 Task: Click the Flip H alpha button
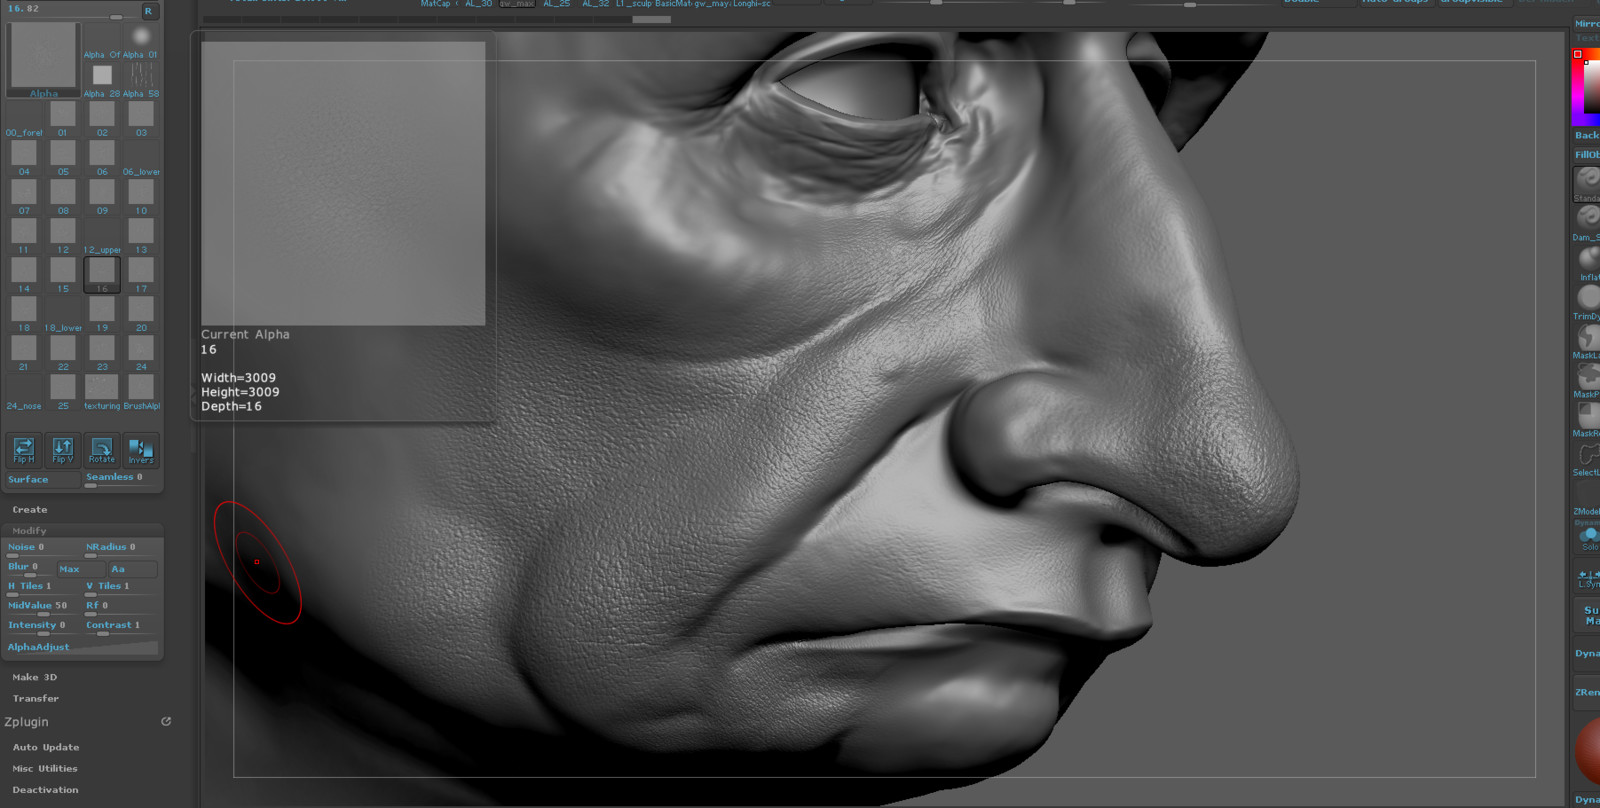tap(24, 450)
